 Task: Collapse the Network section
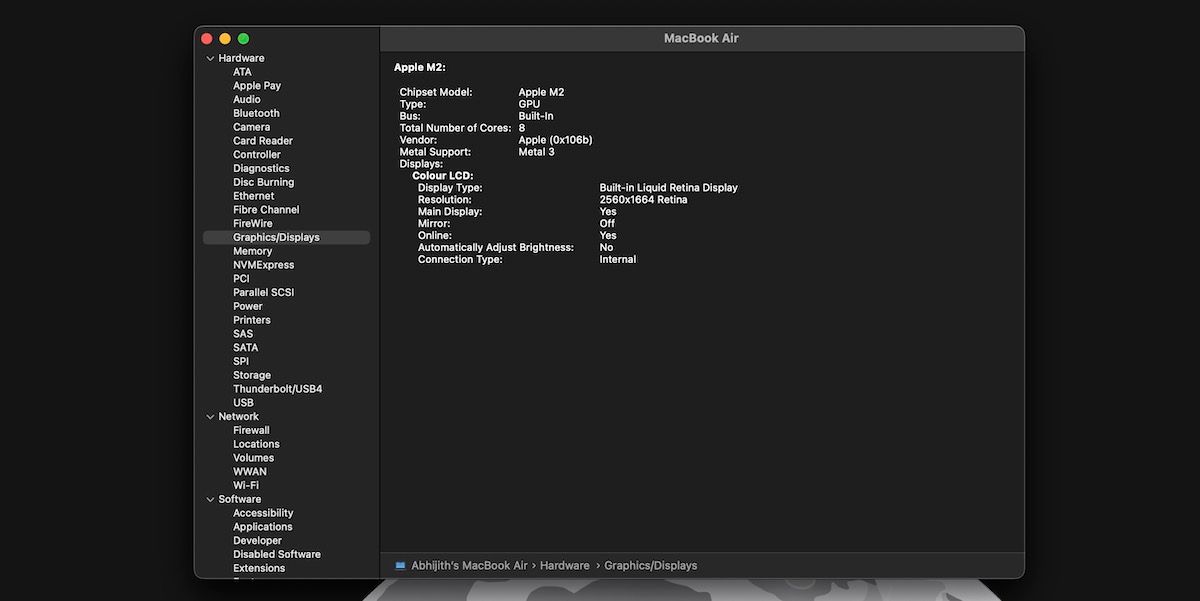tap(210, 416)
